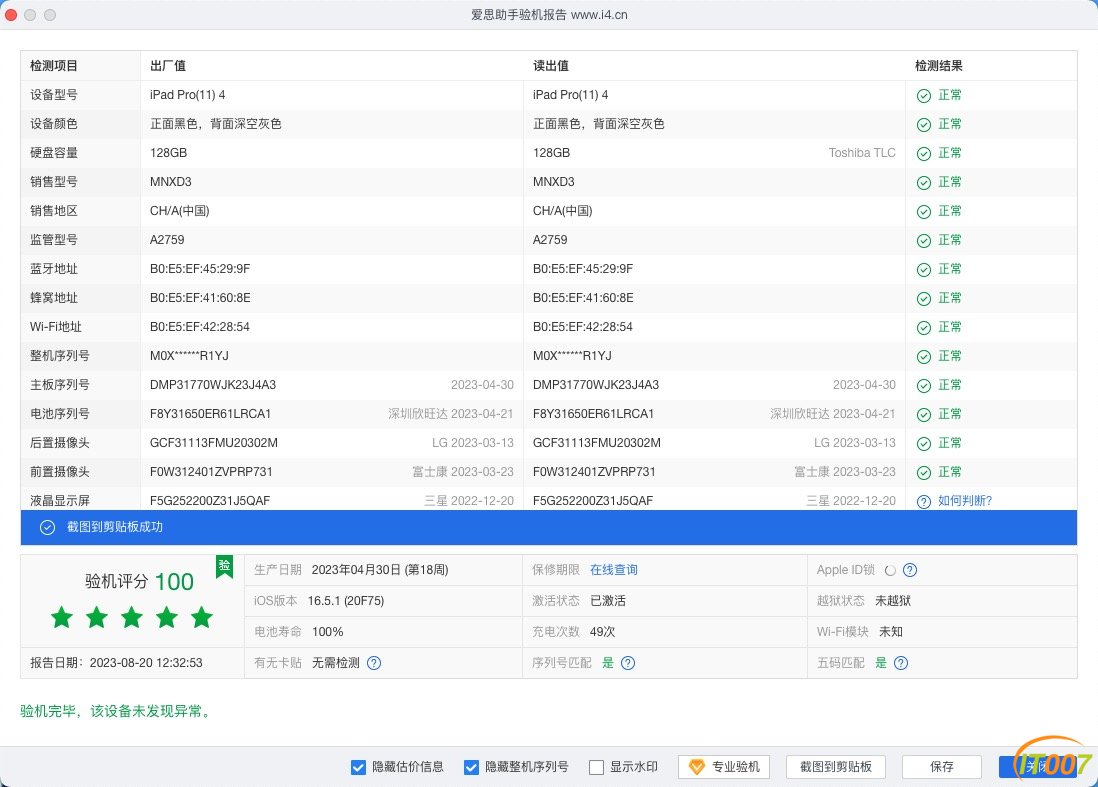The width and height of the screenshot is (1098, 787).
Task: Click the green check icon in 销售型号 row
Action: click(x=924, y=183)
